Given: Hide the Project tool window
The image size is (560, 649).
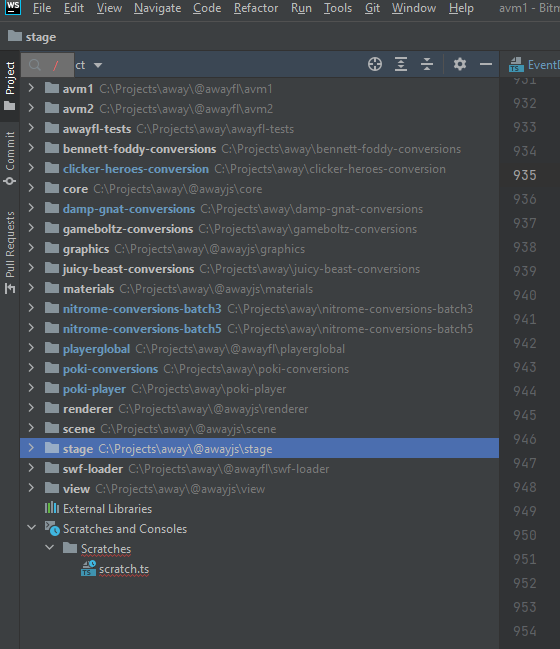Looking at the screenshot, I should coord(486,65).
